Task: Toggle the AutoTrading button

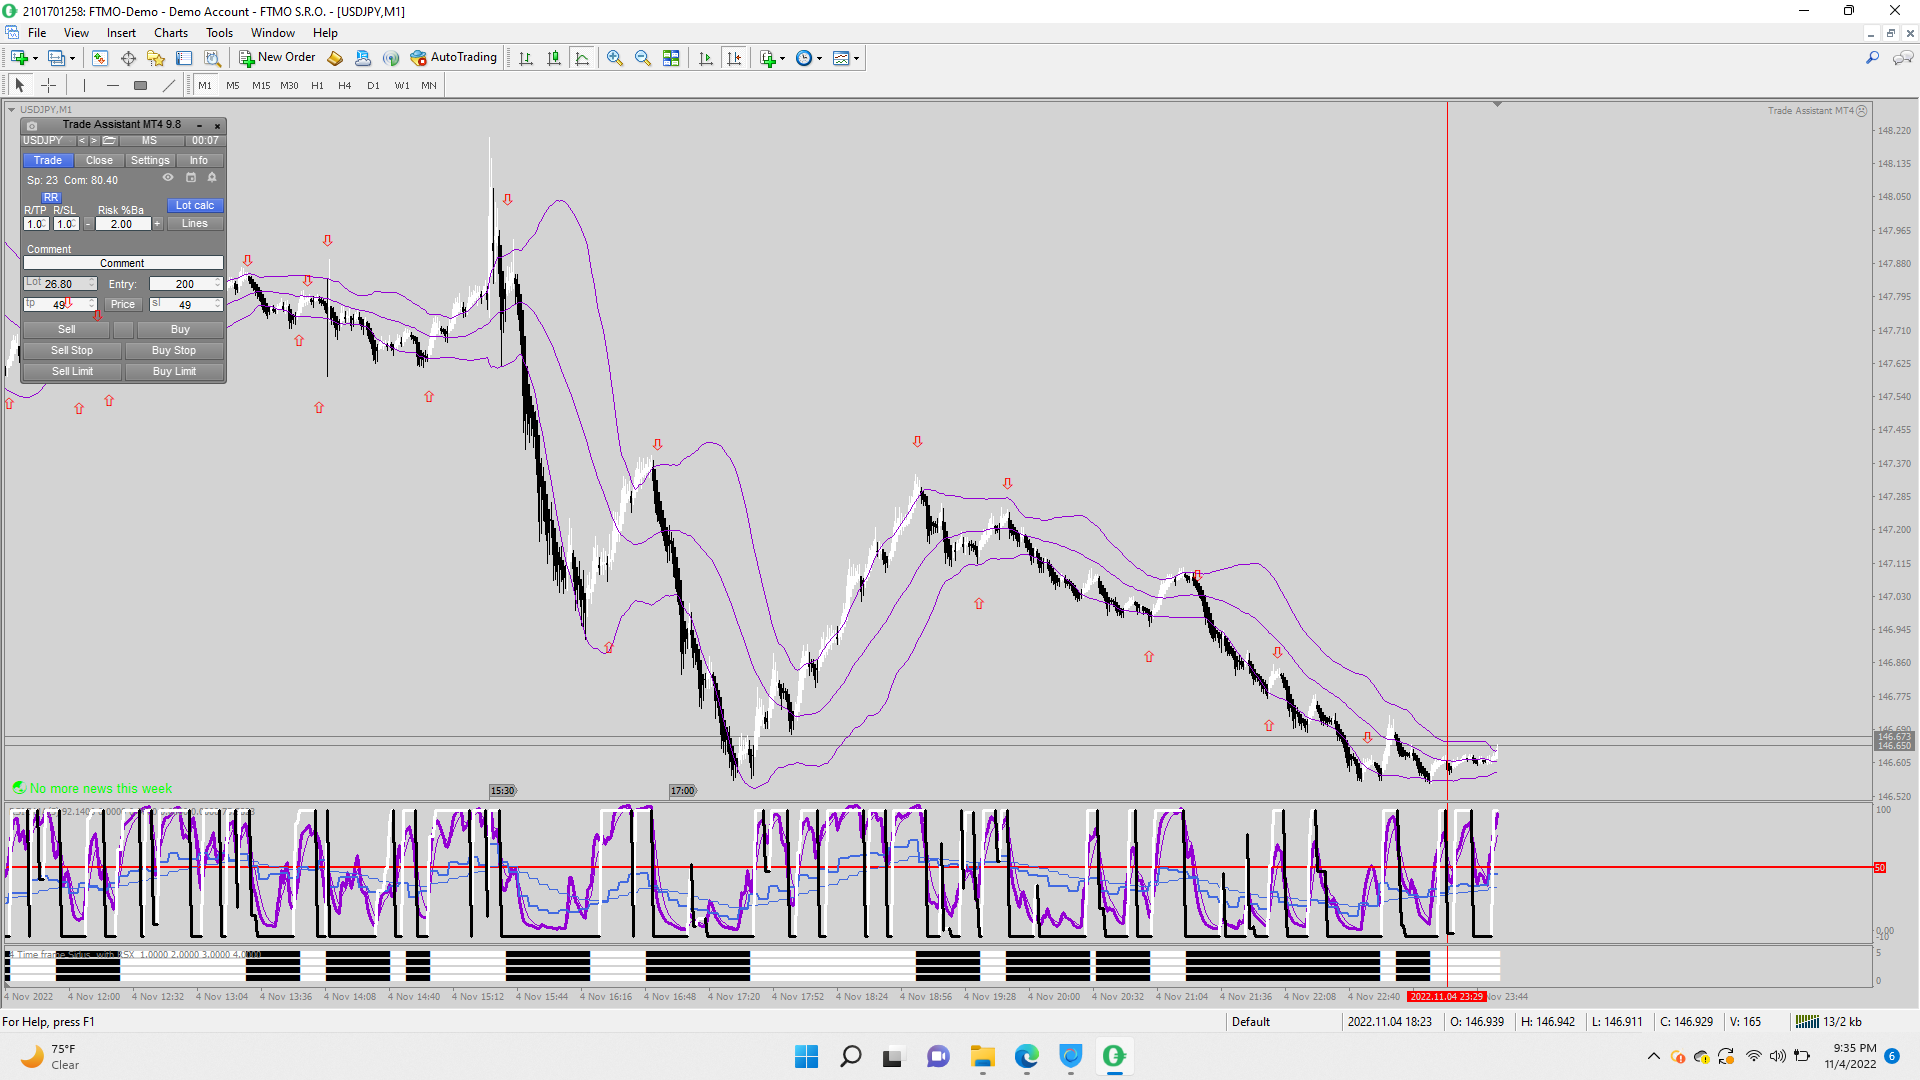Action: [x=453, y=58]
